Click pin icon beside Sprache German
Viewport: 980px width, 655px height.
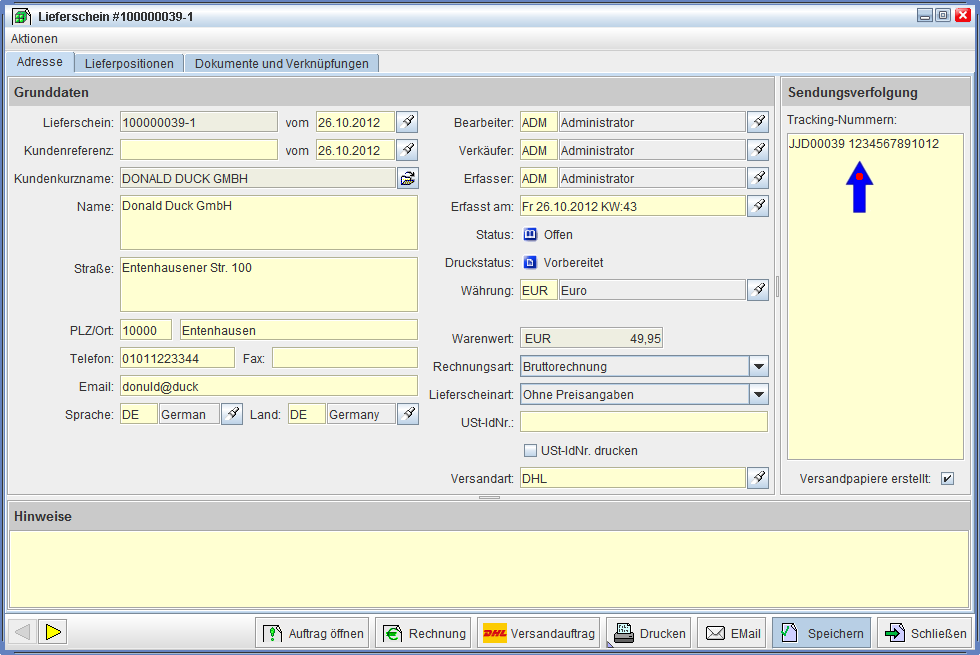pos(232,414)
